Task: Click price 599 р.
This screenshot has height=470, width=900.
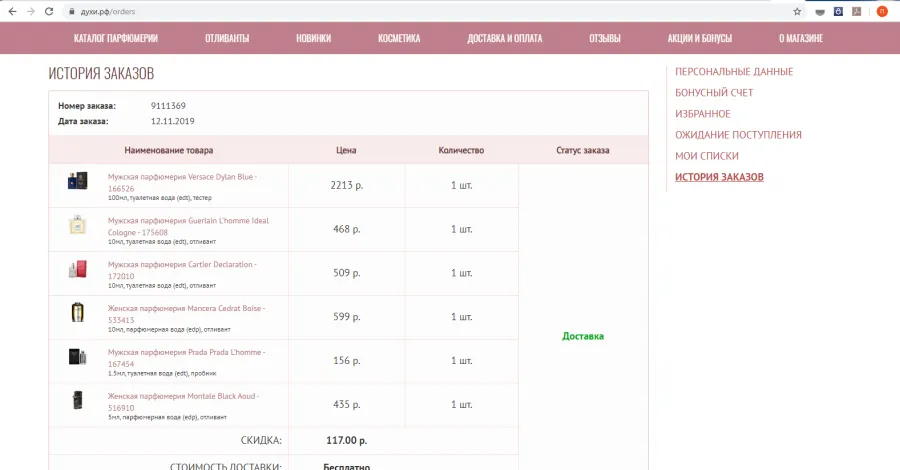Action: point(347,317)
